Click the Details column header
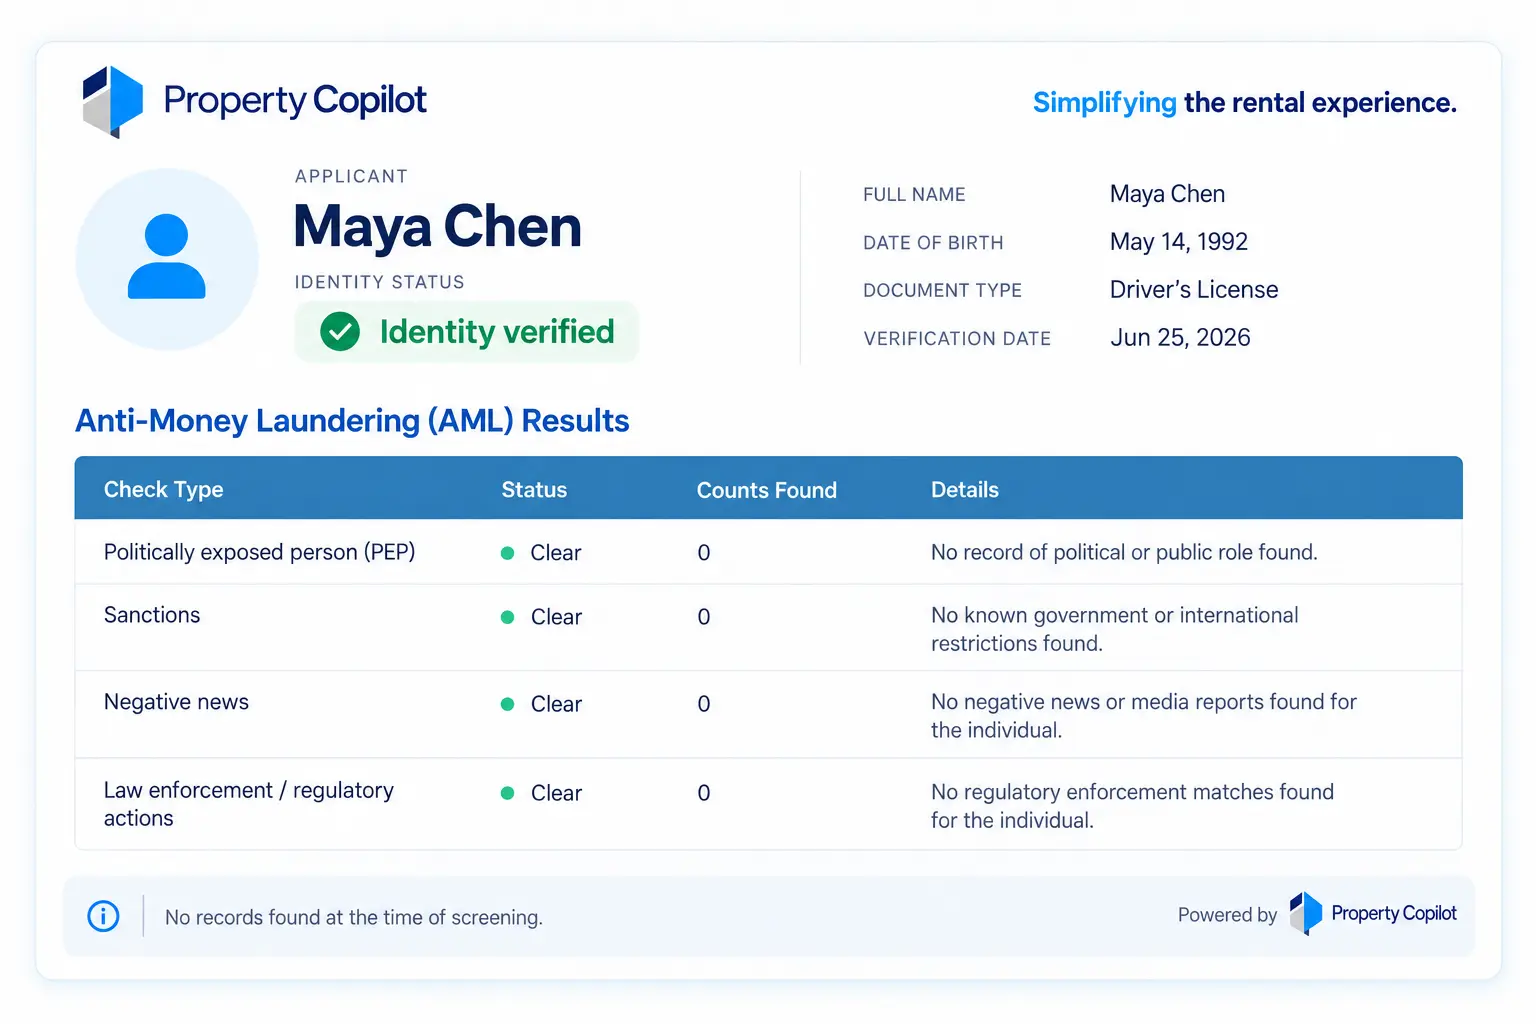1536x1024 pixels. [965, 490]
